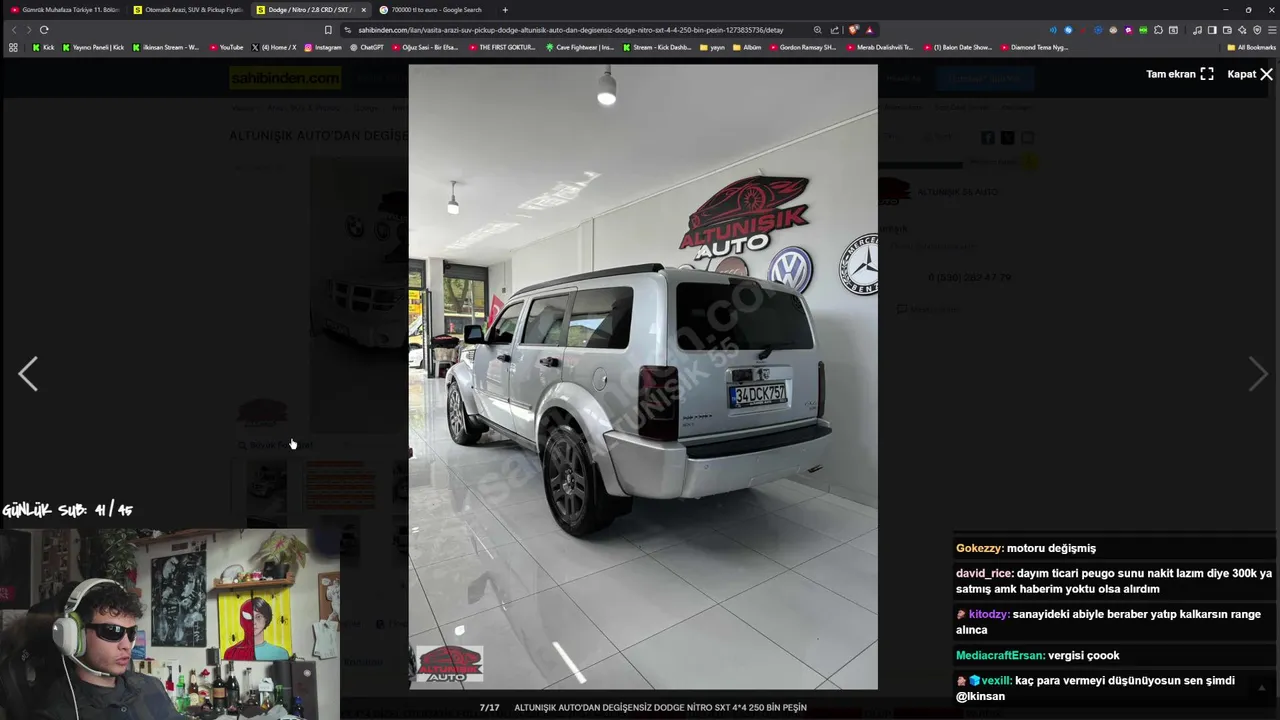Image resolution: width=1280 pixels, height=720 pixels.
Task: Open ilkinsan Stream bookmark
Action: (x=165, y=47)
